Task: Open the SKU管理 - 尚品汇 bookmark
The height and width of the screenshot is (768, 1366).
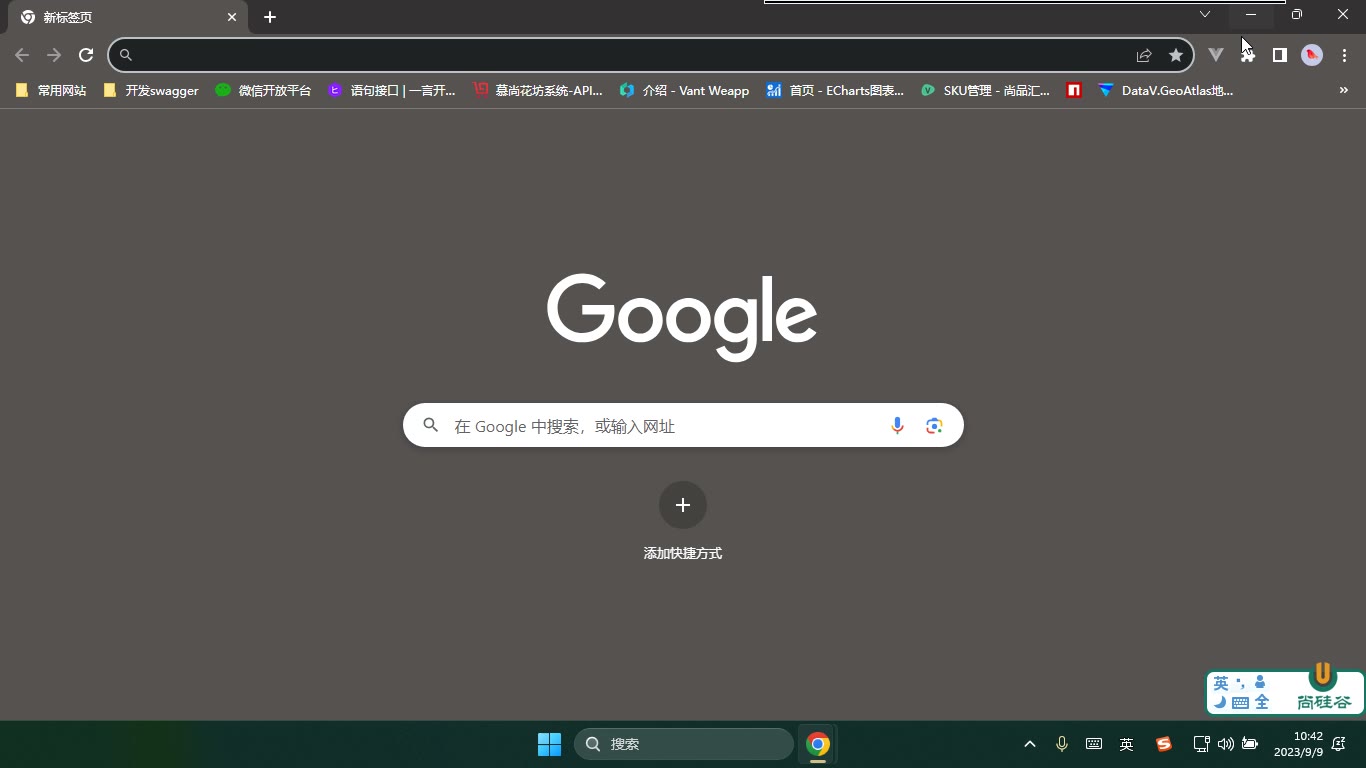Action: pos(985,90)
